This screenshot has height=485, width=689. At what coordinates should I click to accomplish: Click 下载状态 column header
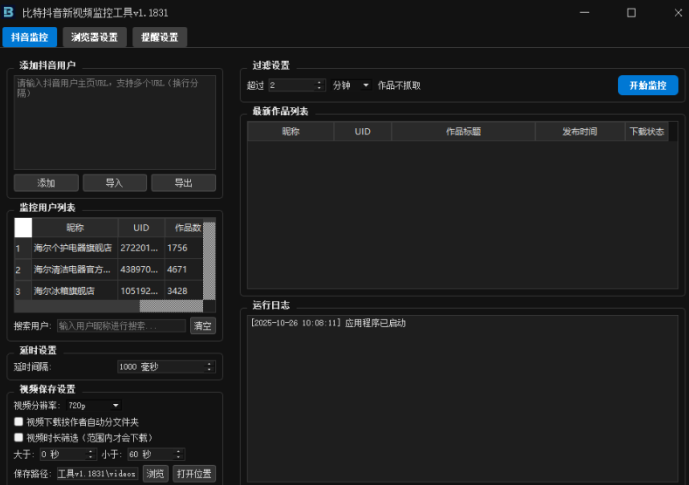click(x=646, y=131)
